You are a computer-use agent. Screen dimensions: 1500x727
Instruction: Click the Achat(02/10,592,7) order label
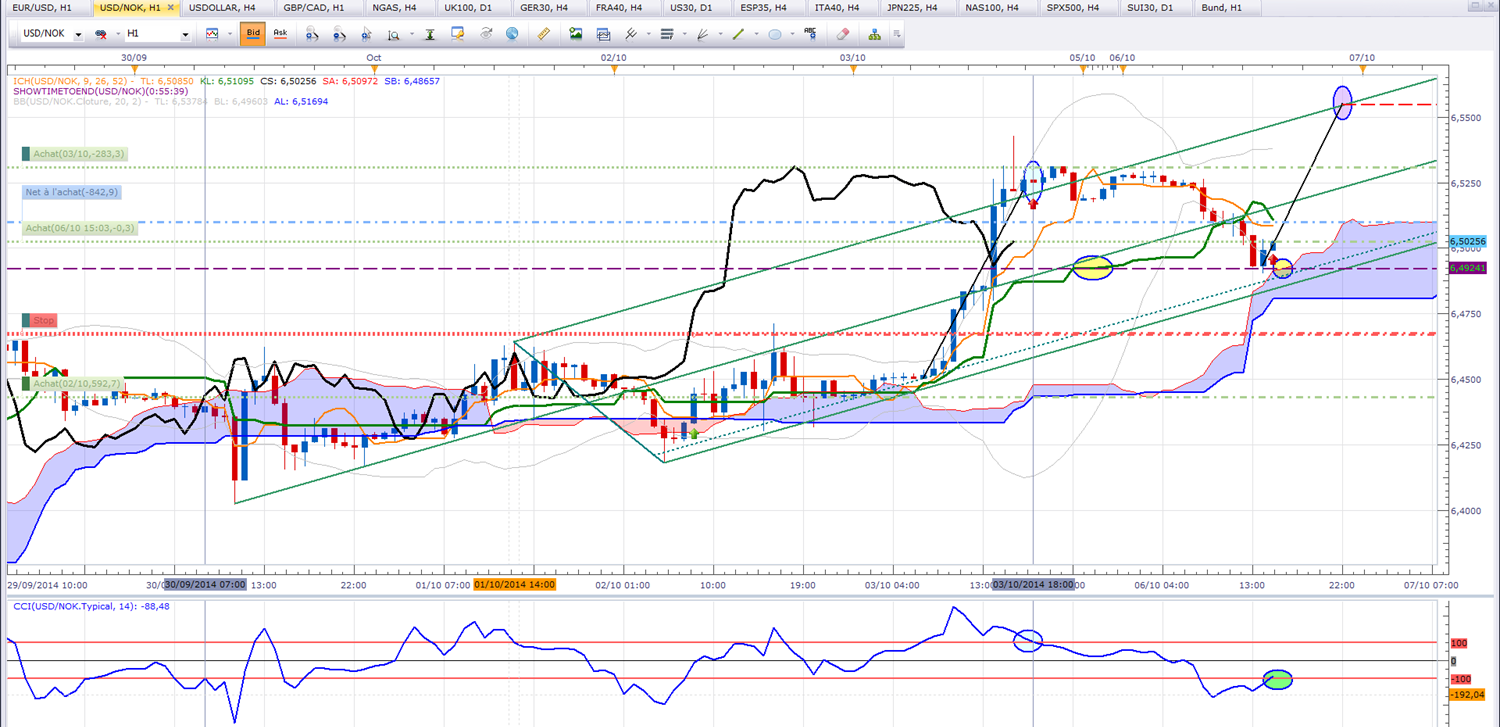tap(76, 383)
